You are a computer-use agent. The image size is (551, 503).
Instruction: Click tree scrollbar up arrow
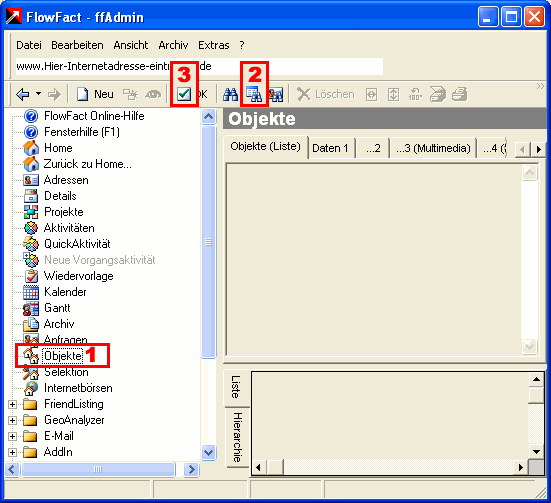209,116
